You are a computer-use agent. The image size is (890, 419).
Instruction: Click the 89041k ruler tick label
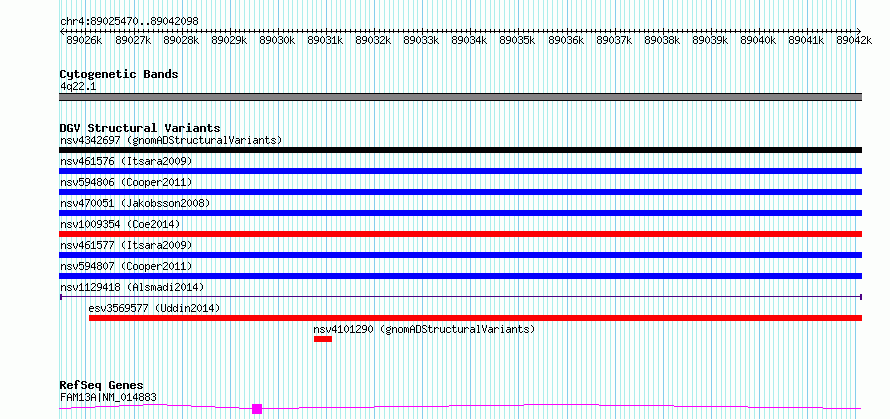pyautogui.click(x=806, y=40)
